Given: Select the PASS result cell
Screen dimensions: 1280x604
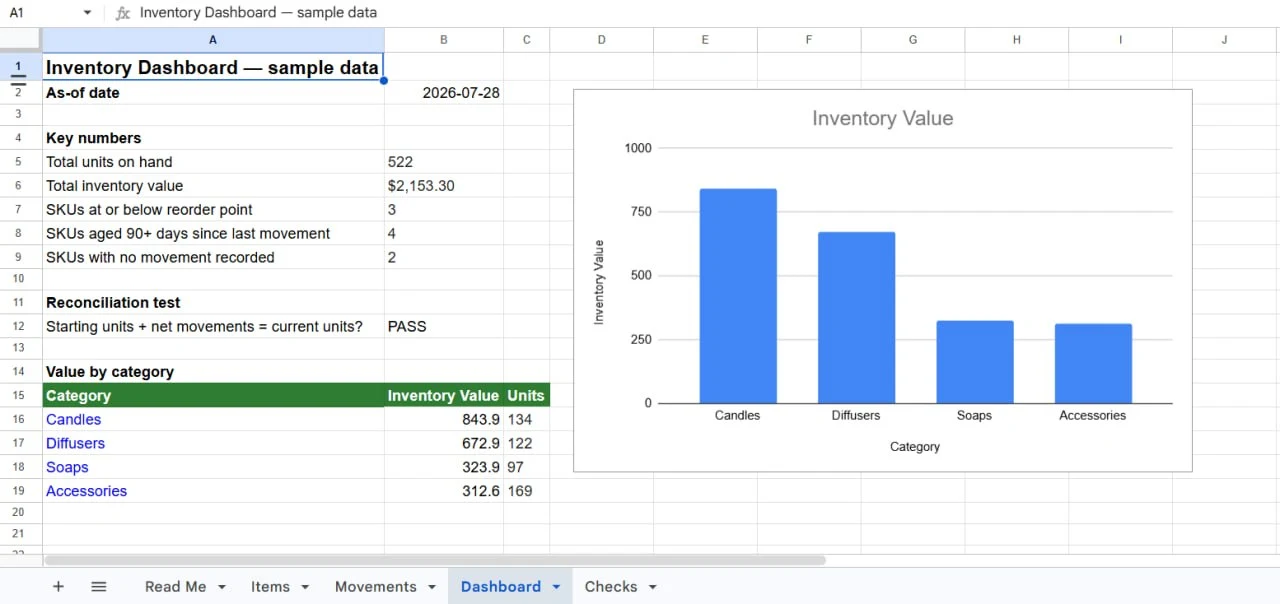Looking at the screenshot, I should point(444,327).
